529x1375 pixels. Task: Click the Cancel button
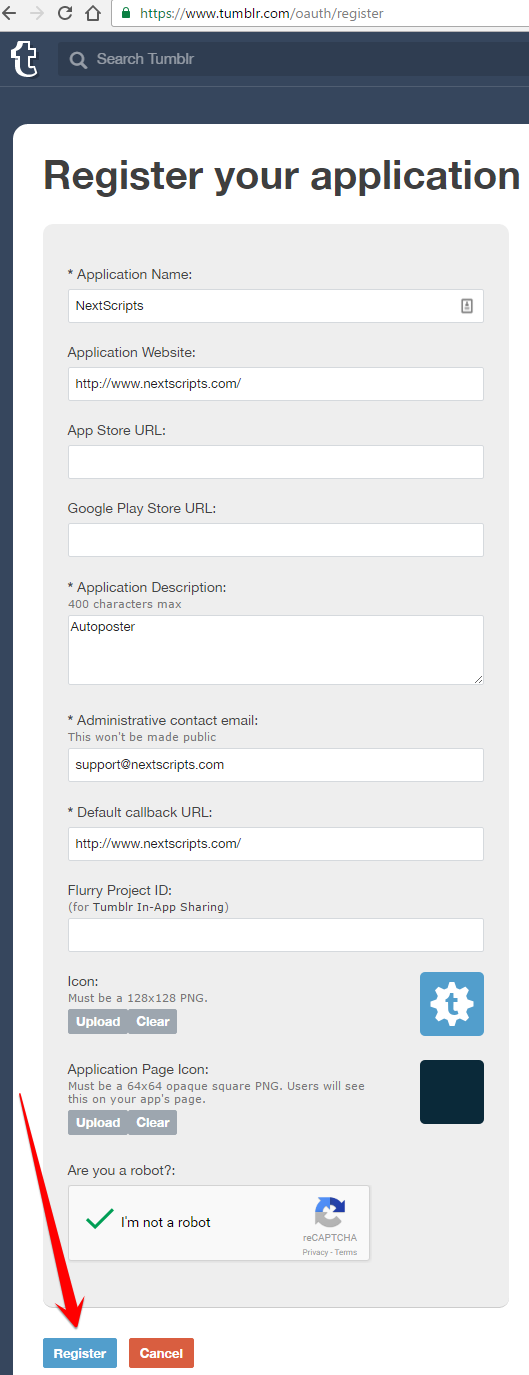[x=161, y=1353]
